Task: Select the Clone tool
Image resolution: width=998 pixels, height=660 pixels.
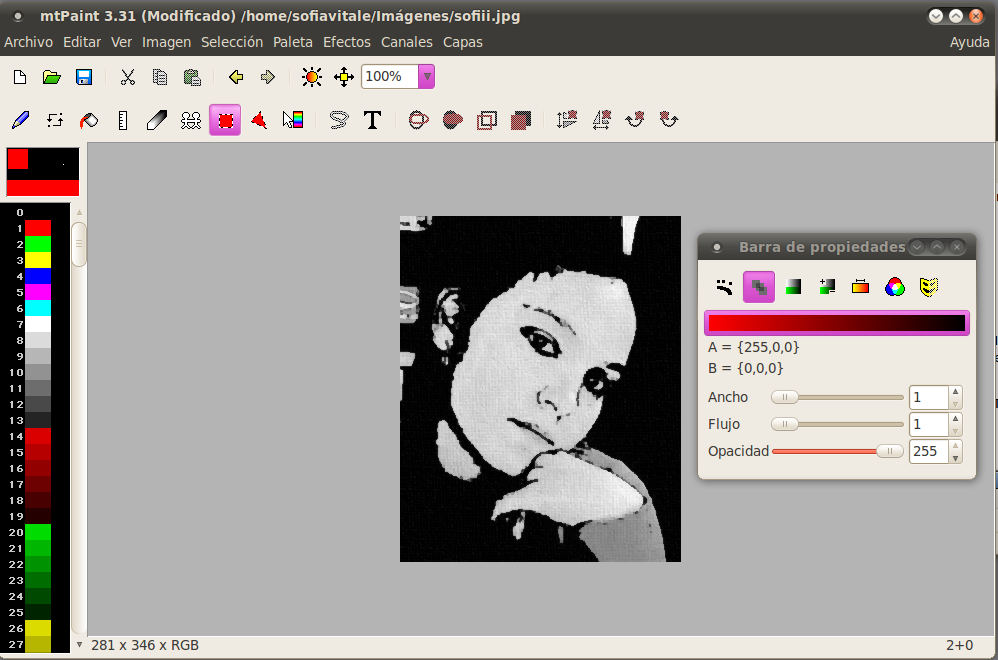Action: 190,120
